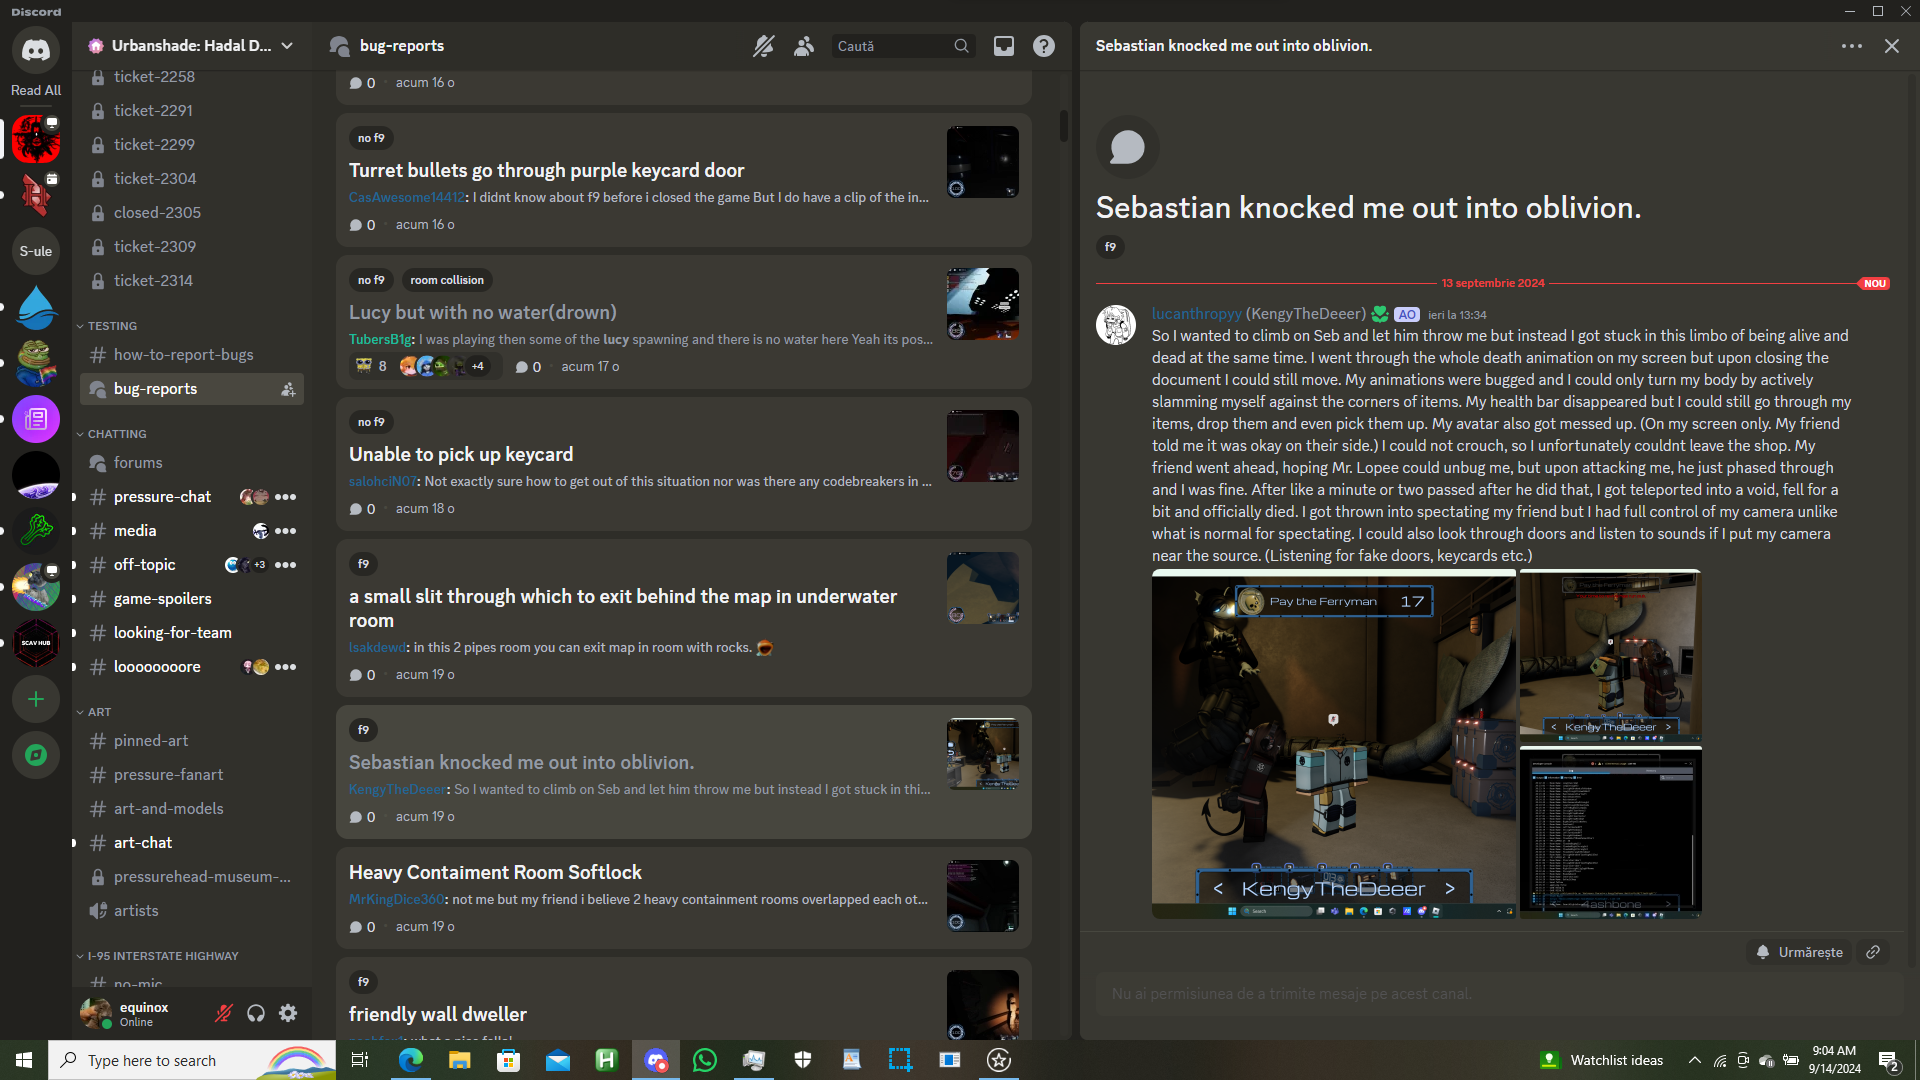The image size is (1920, 1080).
Task: Open Explore Discoverable Servers compass icon
Action: coord(36,755)
